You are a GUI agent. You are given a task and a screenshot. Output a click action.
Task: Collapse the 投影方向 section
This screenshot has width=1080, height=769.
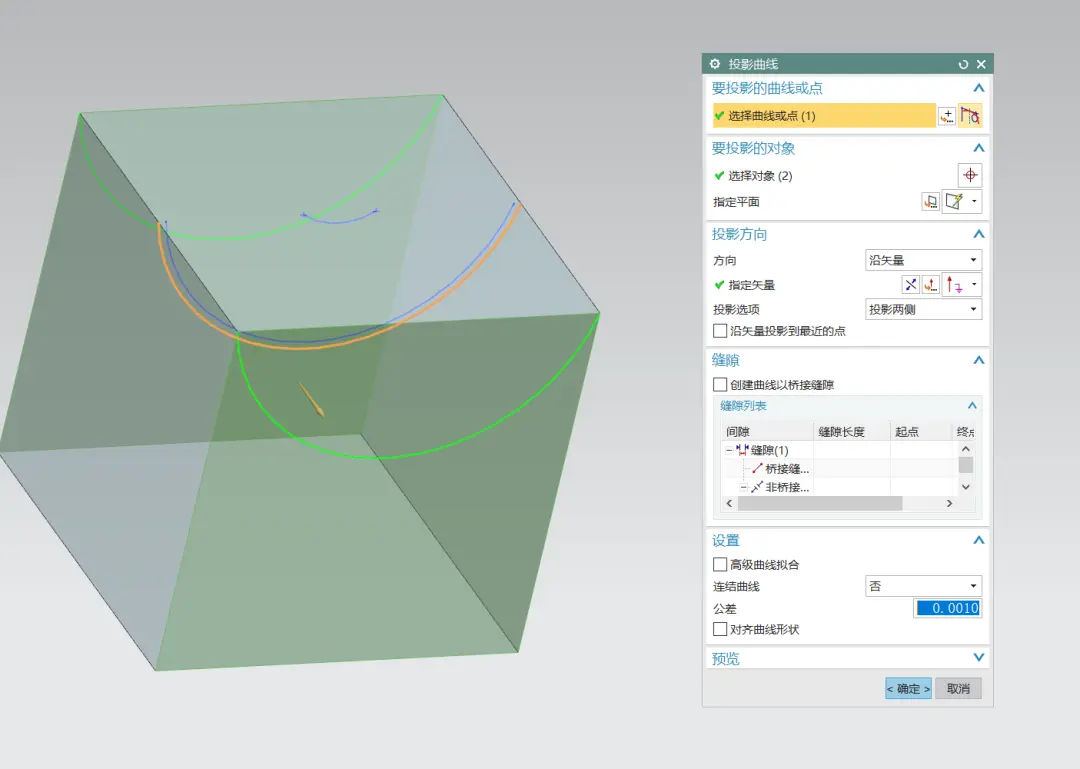pos(978,234)
